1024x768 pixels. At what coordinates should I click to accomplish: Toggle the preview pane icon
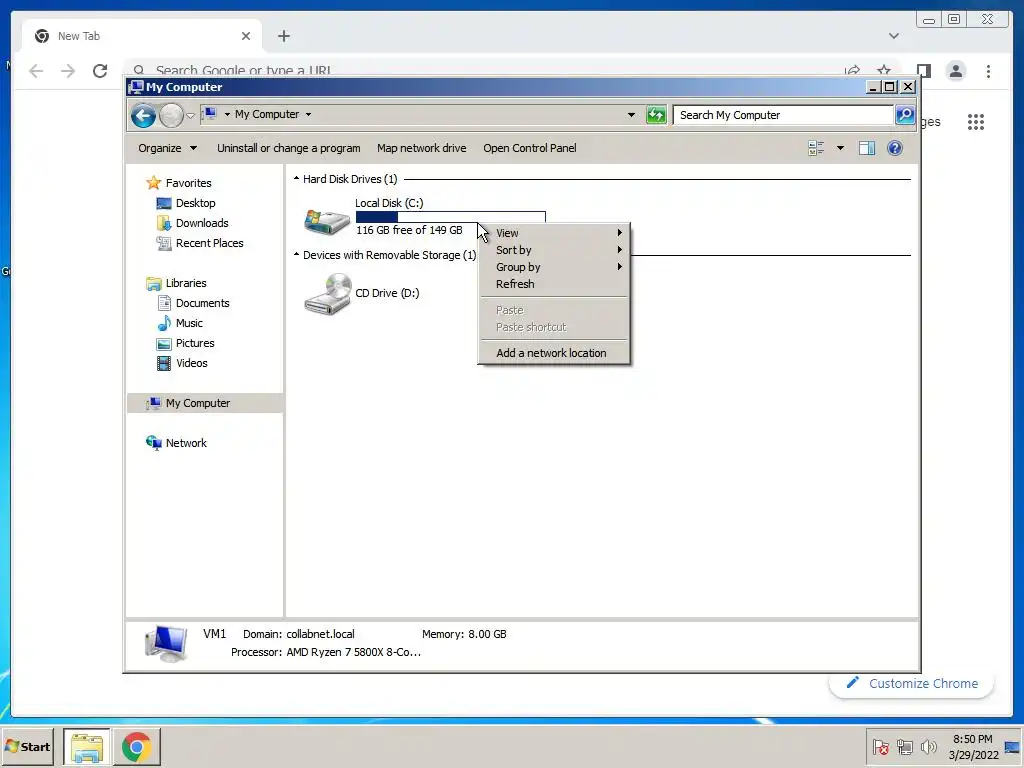pos(867,148)
